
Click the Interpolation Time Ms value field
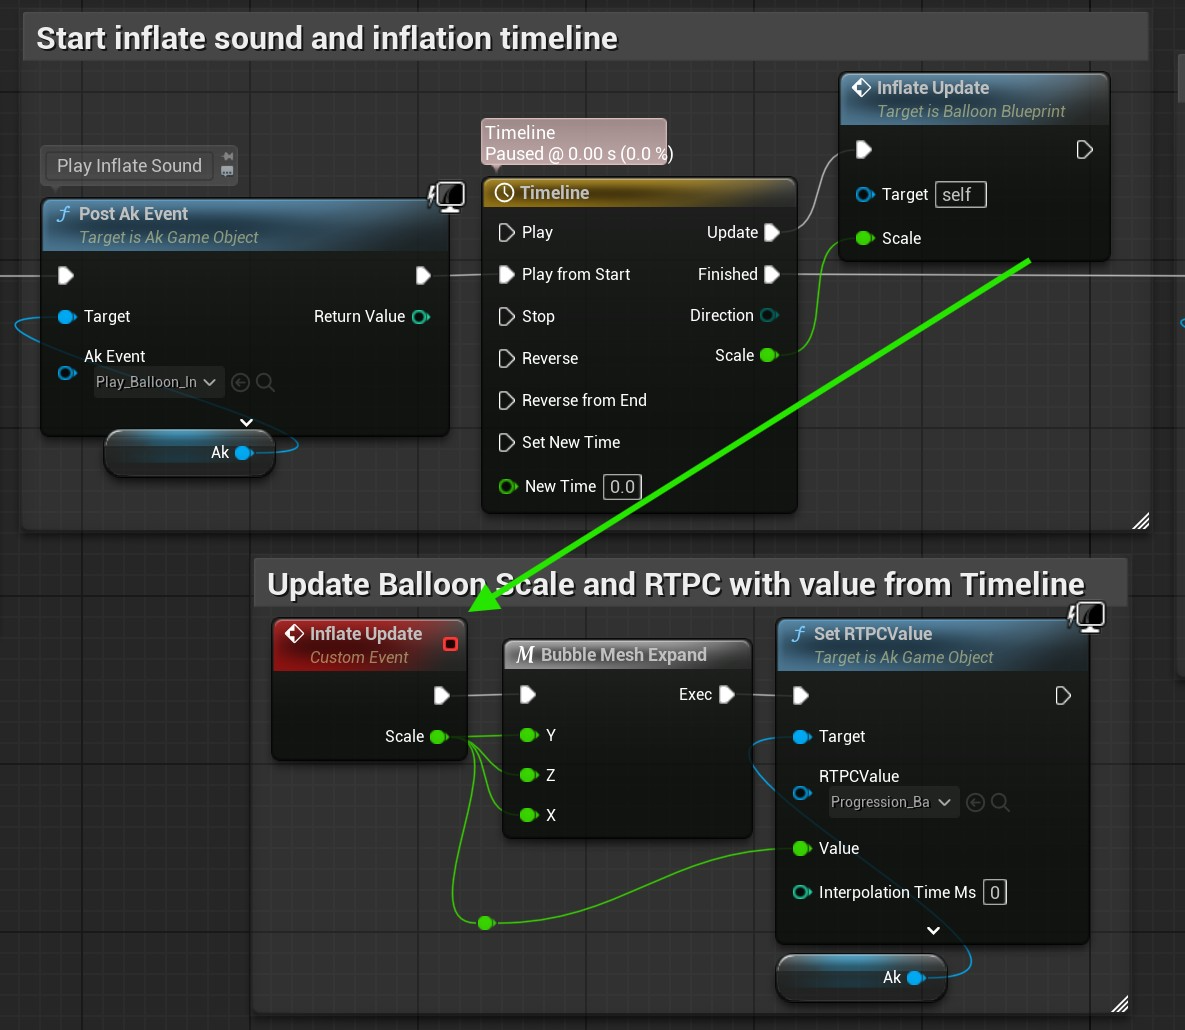994,892
